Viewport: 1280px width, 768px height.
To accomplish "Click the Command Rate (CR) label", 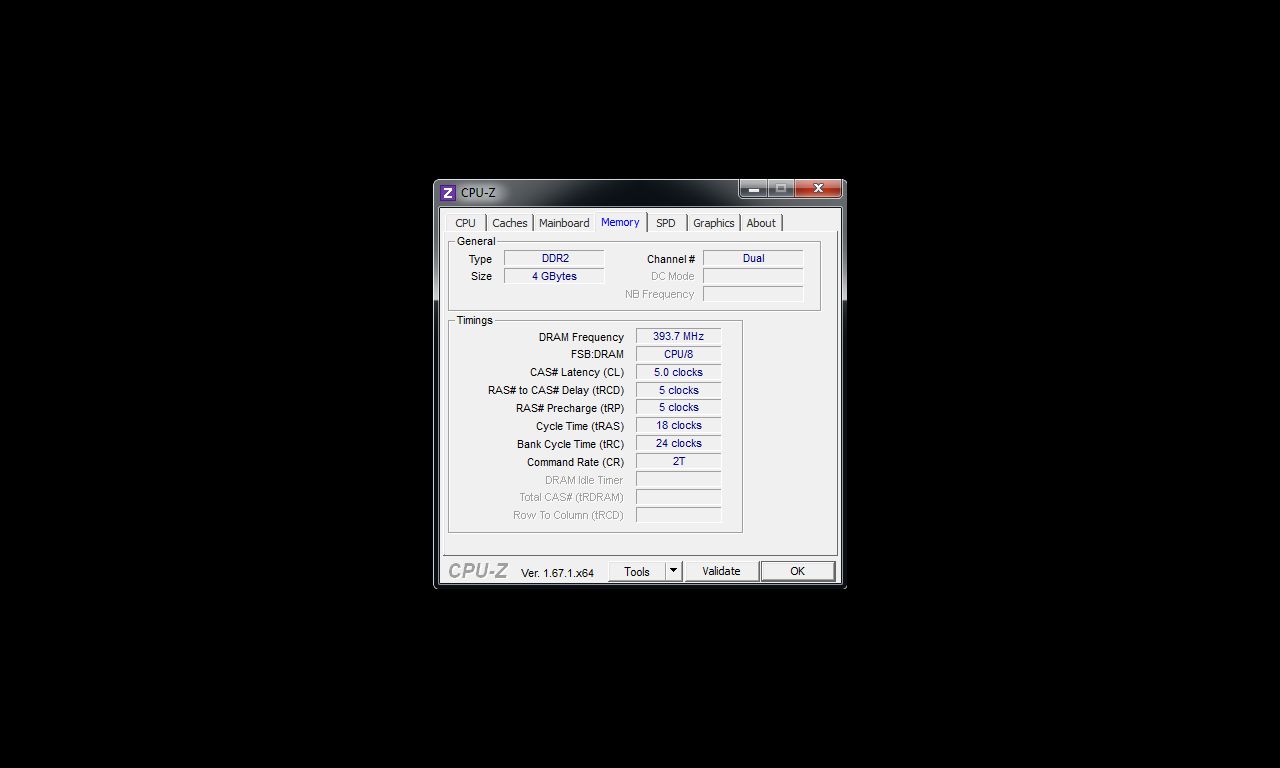I will [575, 462].
